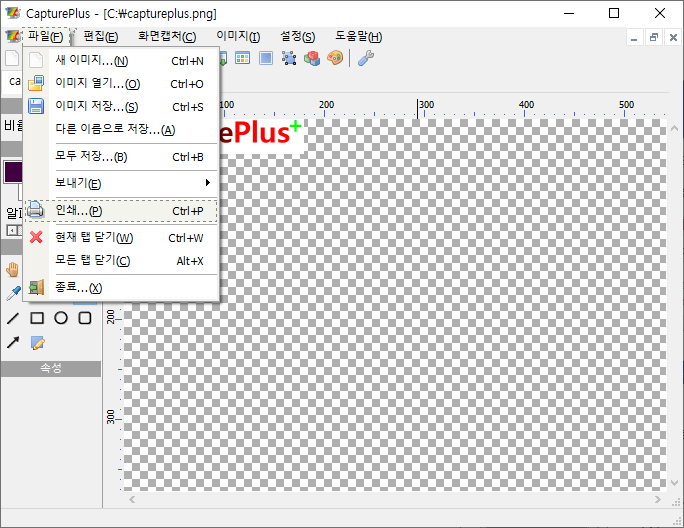Click the wrench settings toolbar icon

coord(365,58)
